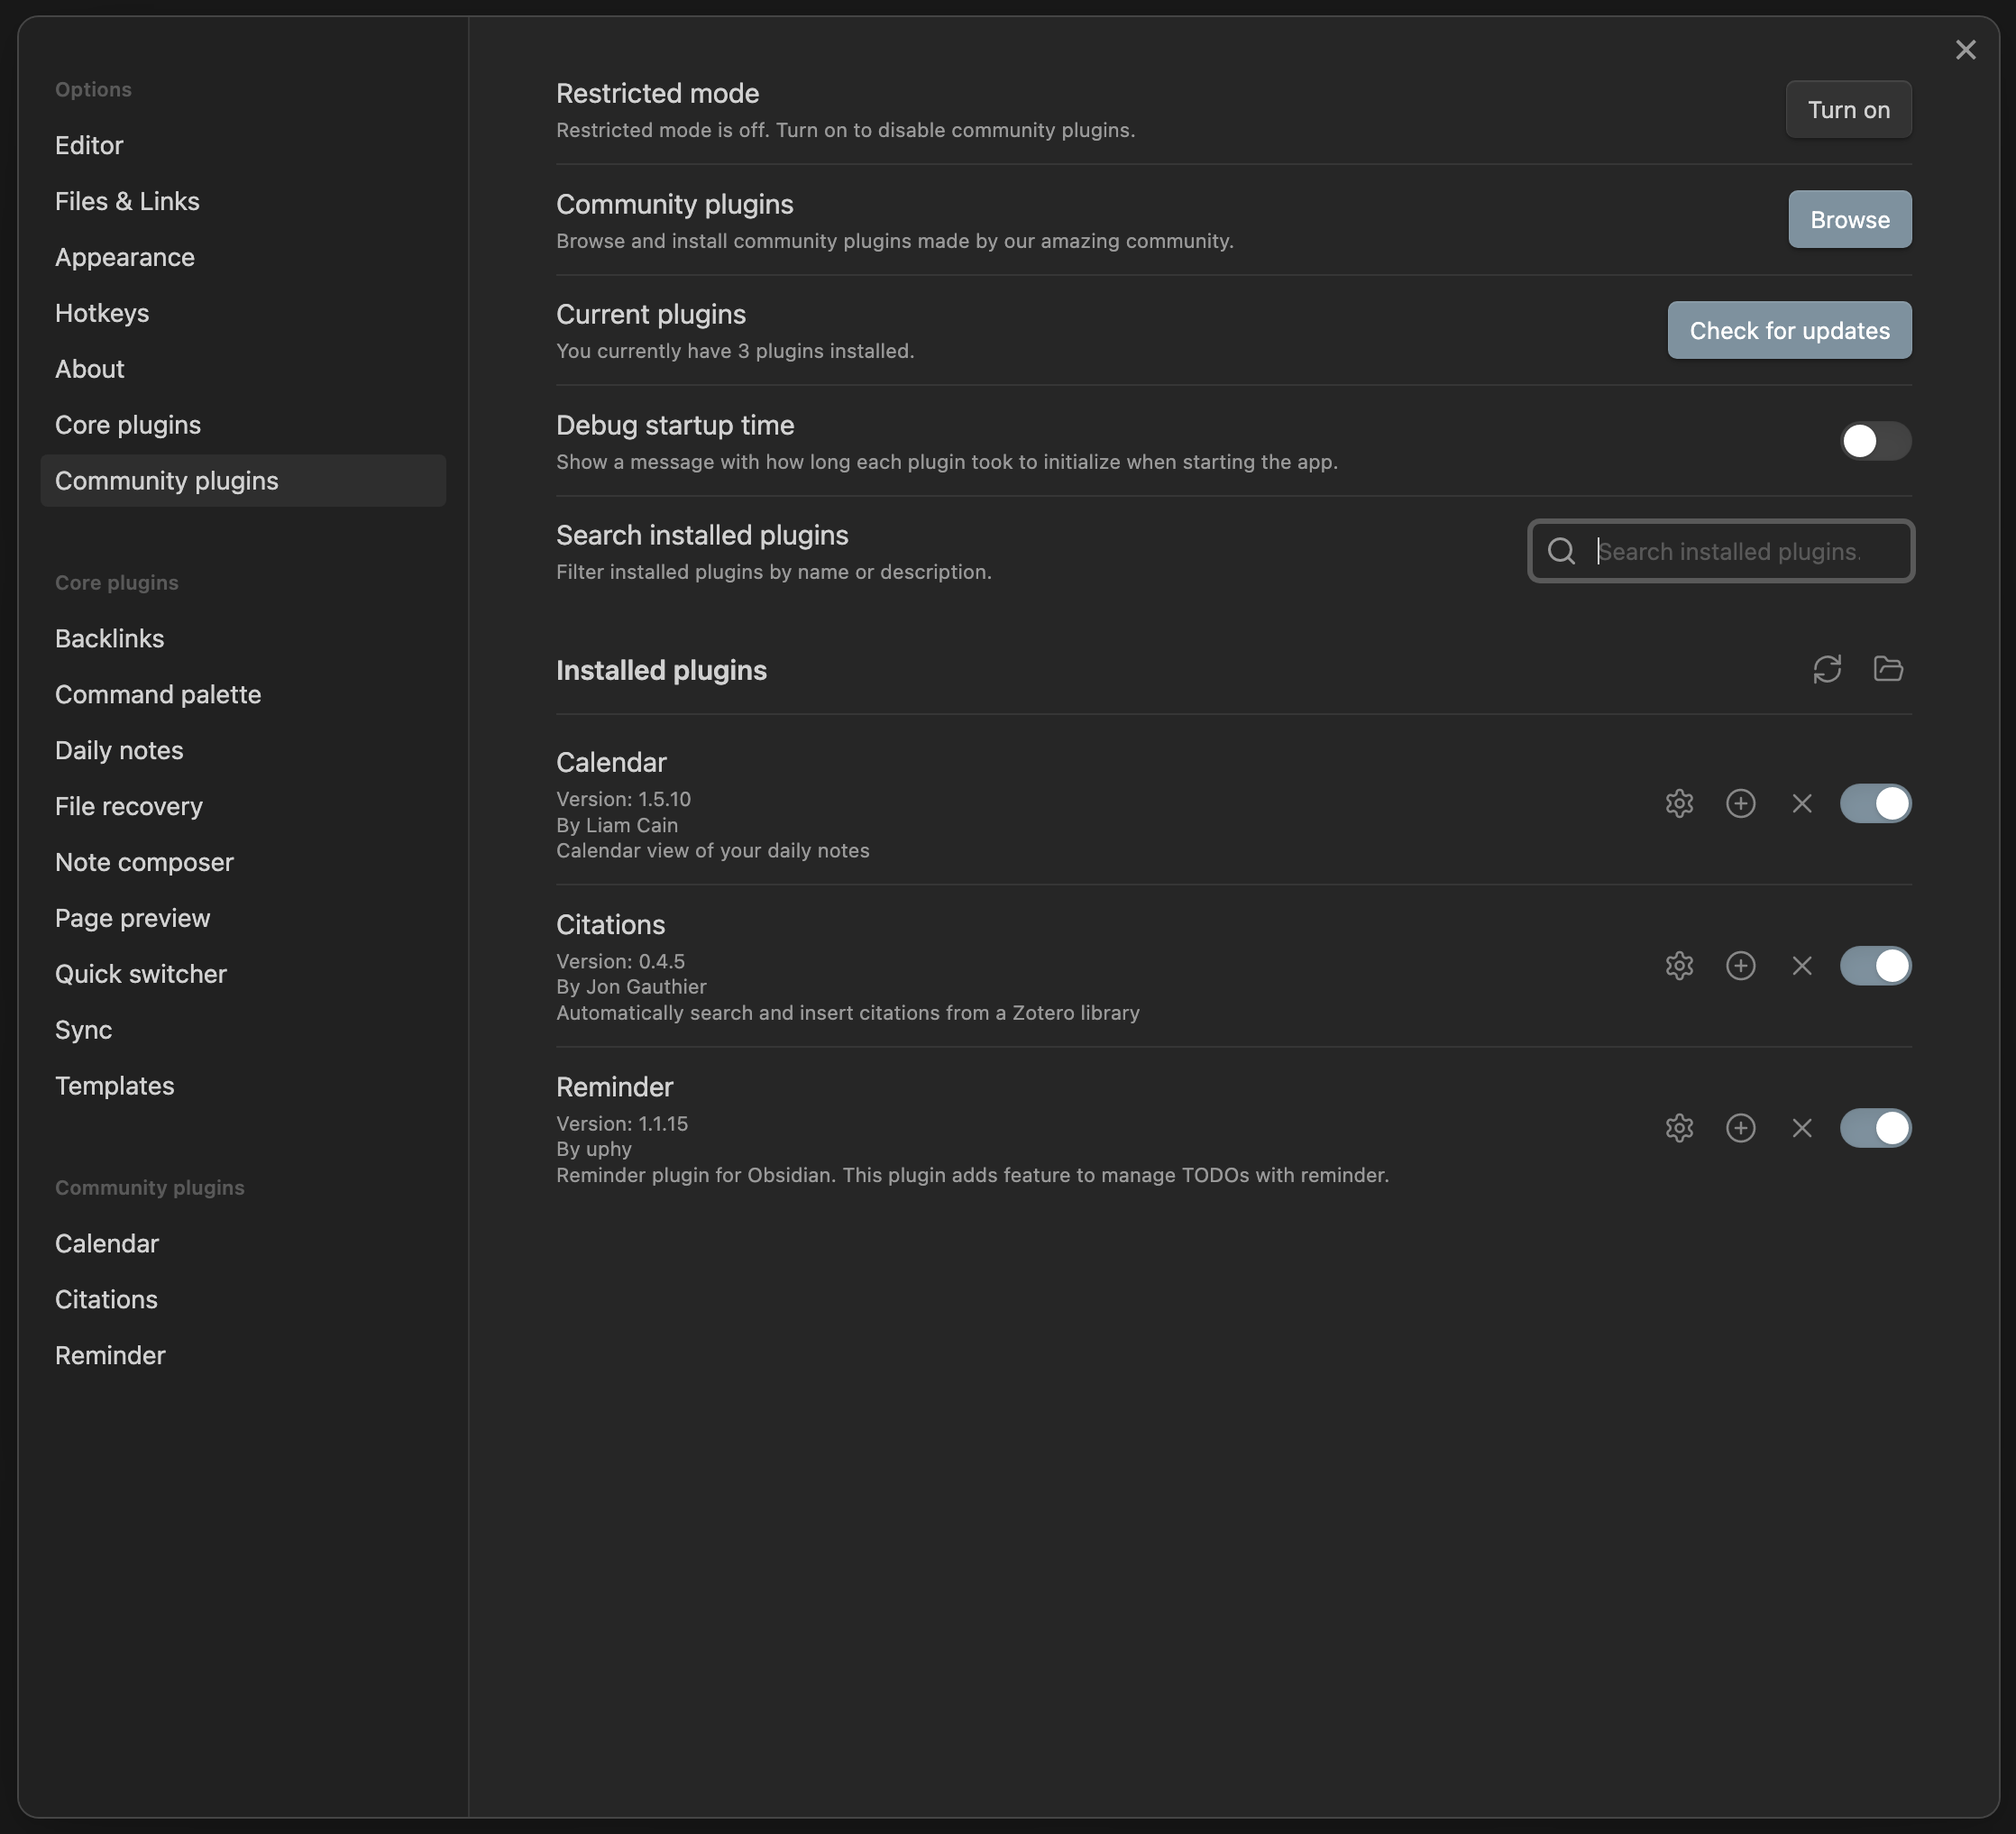The width and height of the screenshot is (2016, 1834).
Task: Open Files & Links settings tab
Action: pos(243,201)
